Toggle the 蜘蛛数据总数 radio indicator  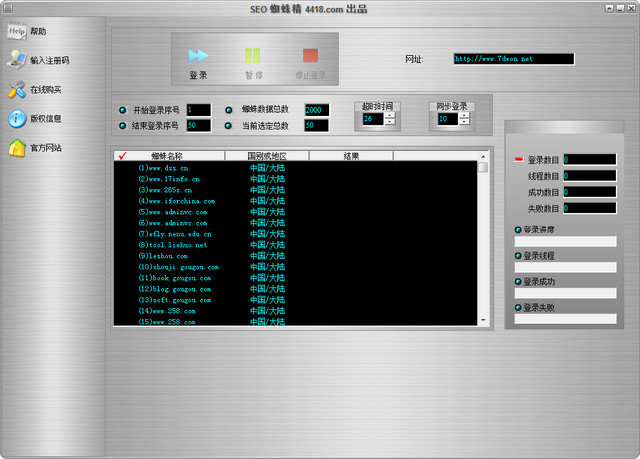pyautogui.click(x=231, y=109)
